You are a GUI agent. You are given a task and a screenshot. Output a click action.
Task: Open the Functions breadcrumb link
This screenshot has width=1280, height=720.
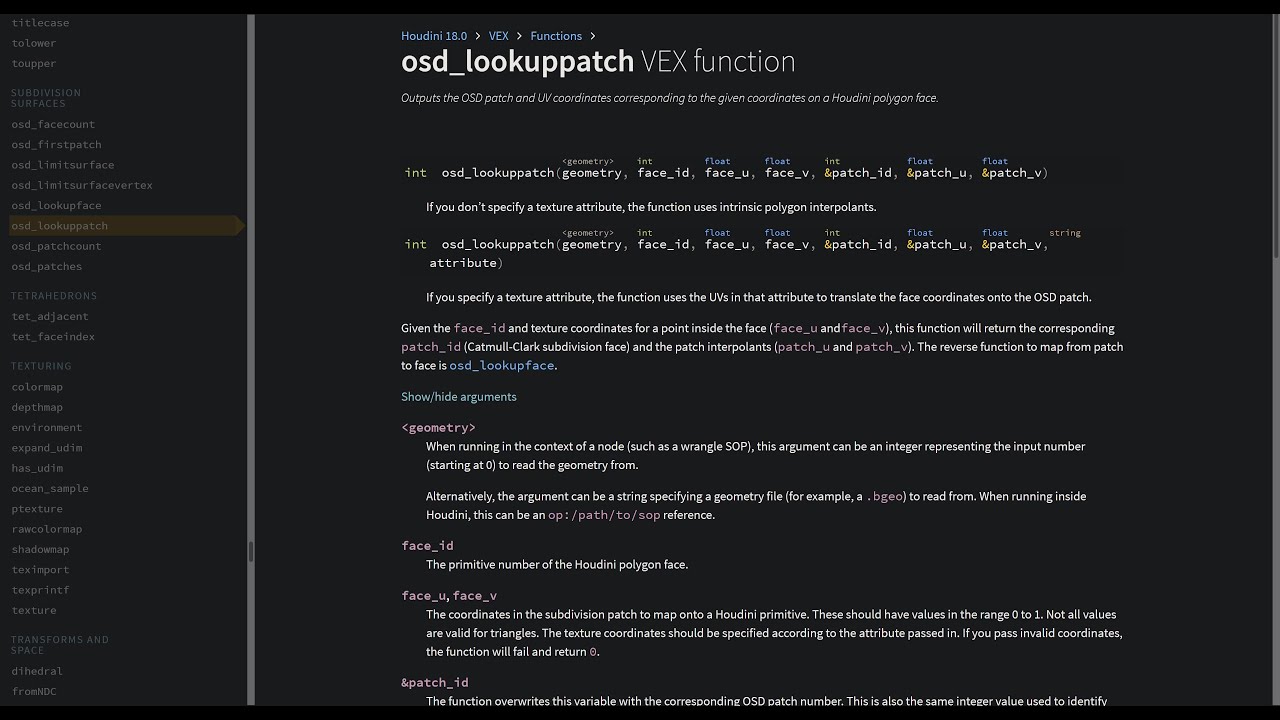point(556,36)
